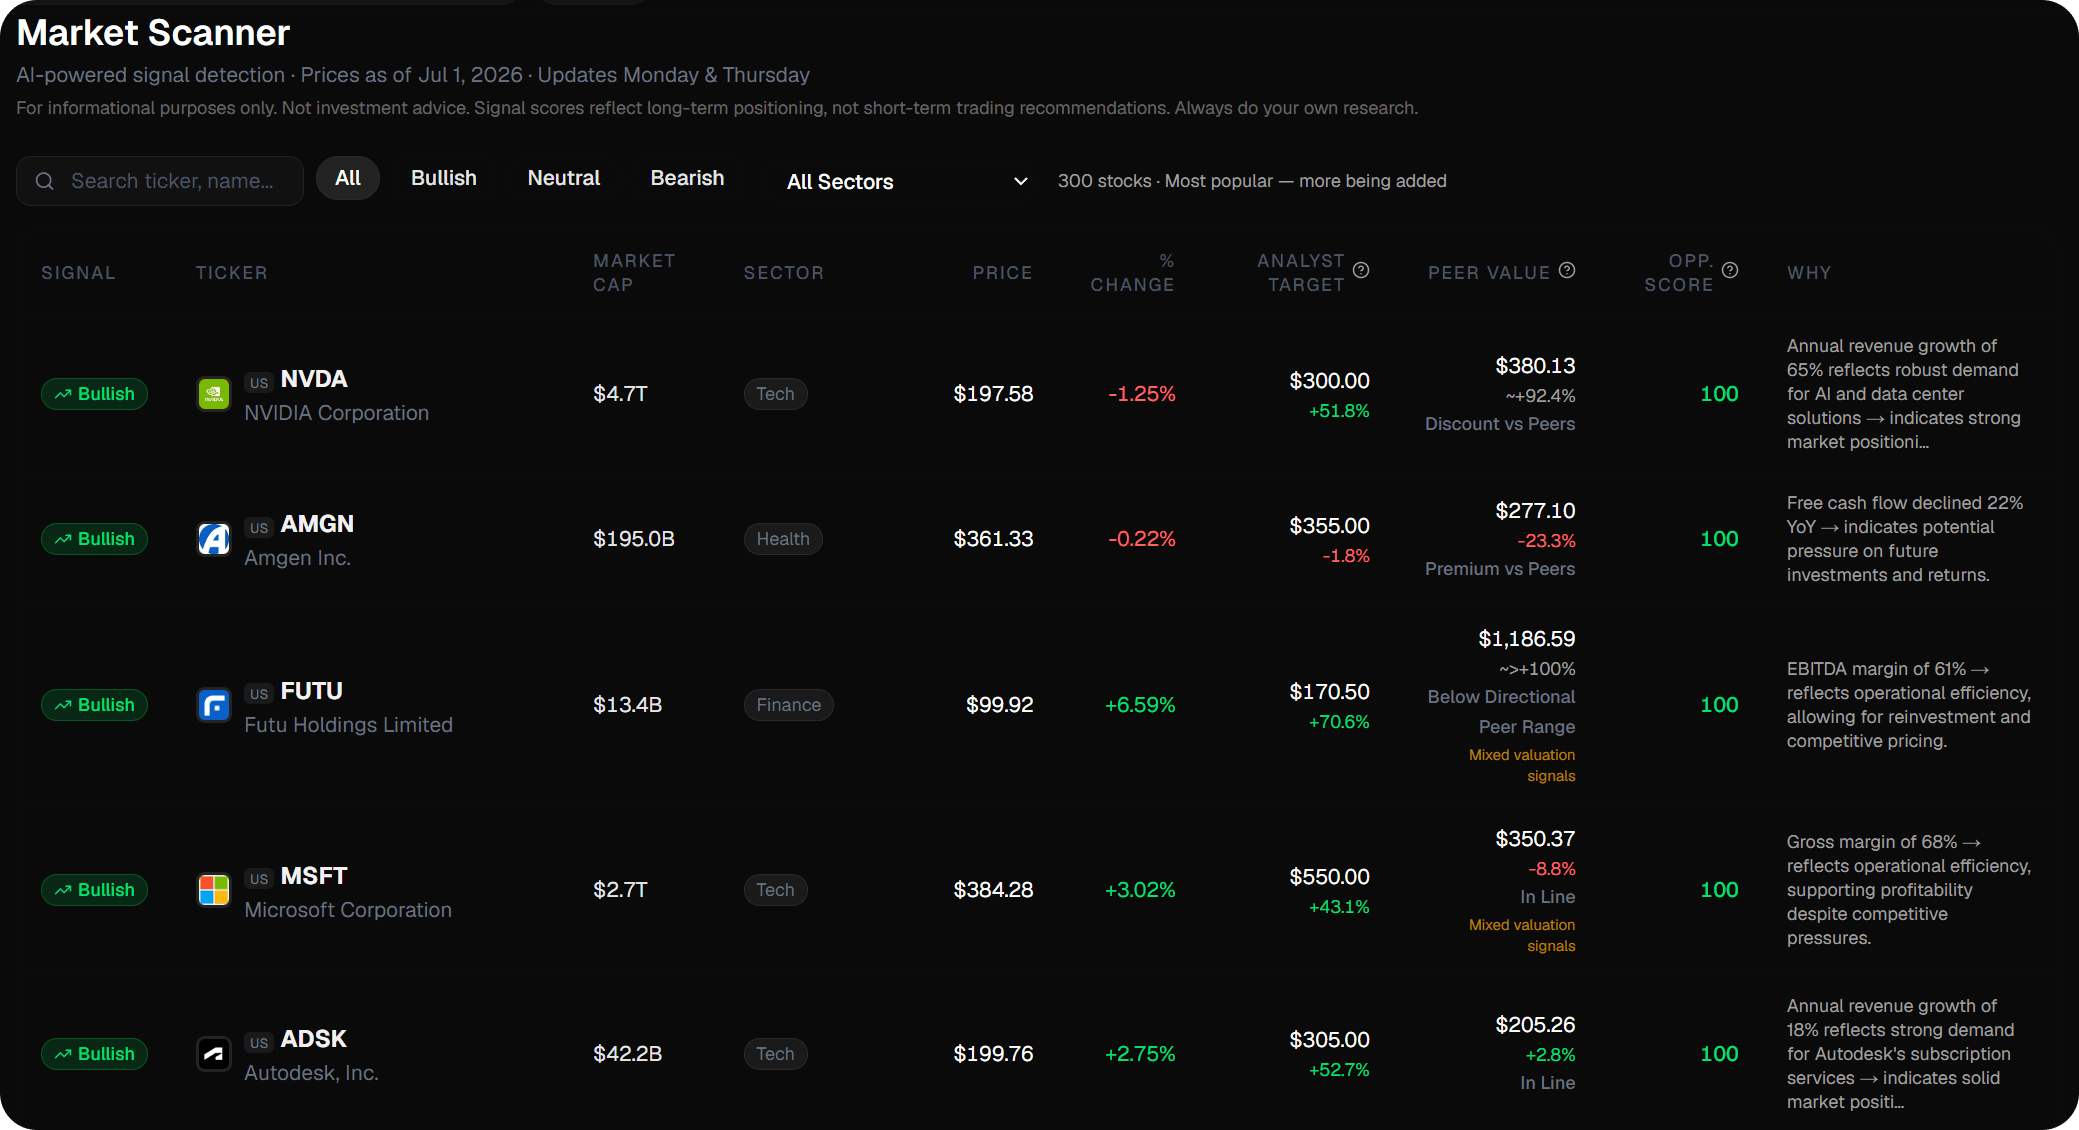Viewport: 2079px width, 1130px height.
Task: Click the Bullish signal badge for FUTU
Action: coord(94,705)
